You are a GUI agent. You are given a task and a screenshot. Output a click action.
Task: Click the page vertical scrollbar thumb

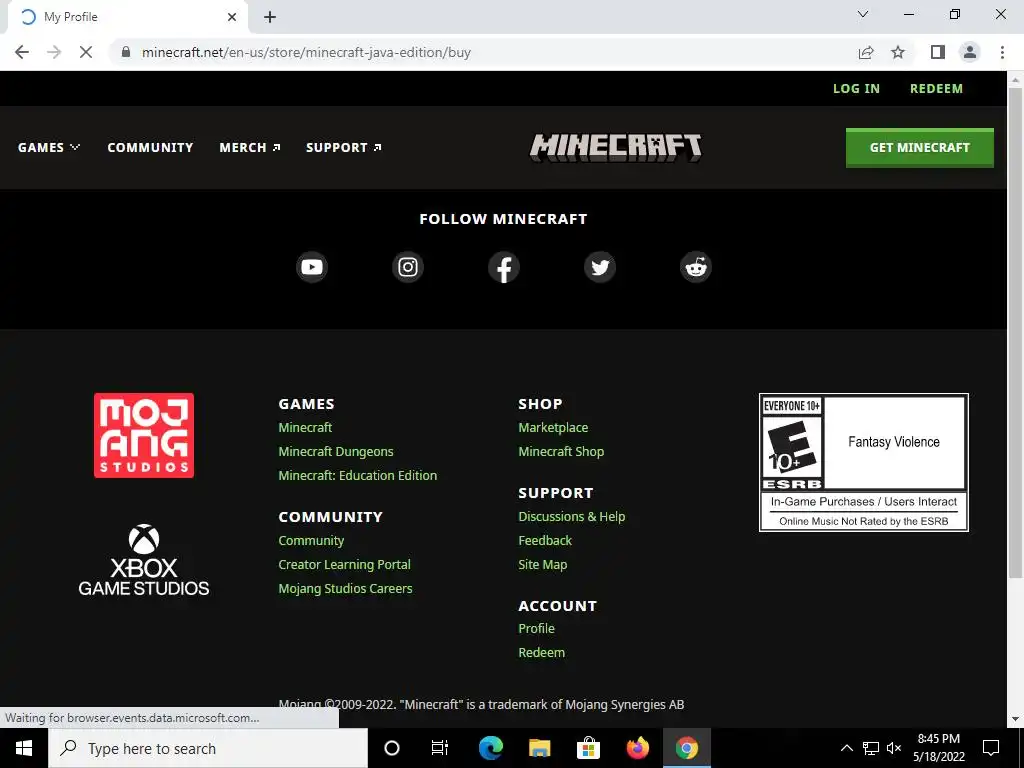pyautogui.click(x=1015, y=333)
